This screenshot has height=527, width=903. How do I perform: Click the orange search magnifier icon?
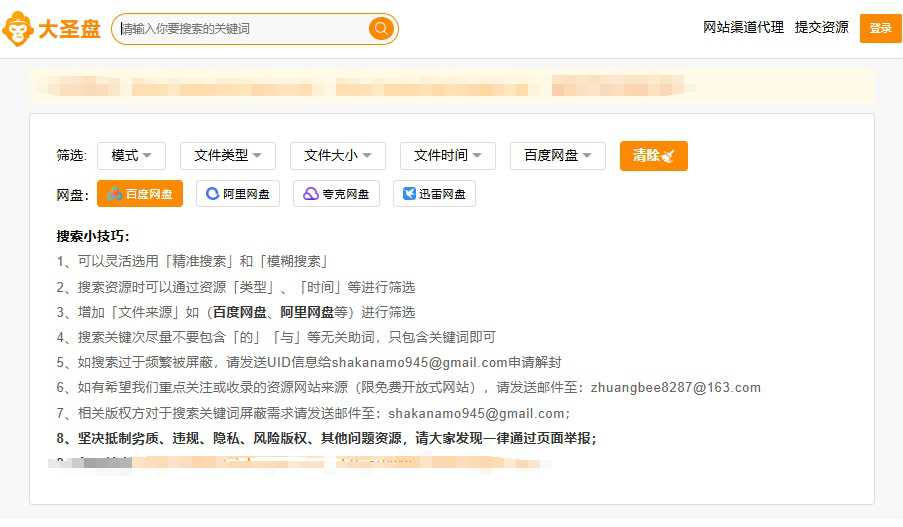click(380, 29)
